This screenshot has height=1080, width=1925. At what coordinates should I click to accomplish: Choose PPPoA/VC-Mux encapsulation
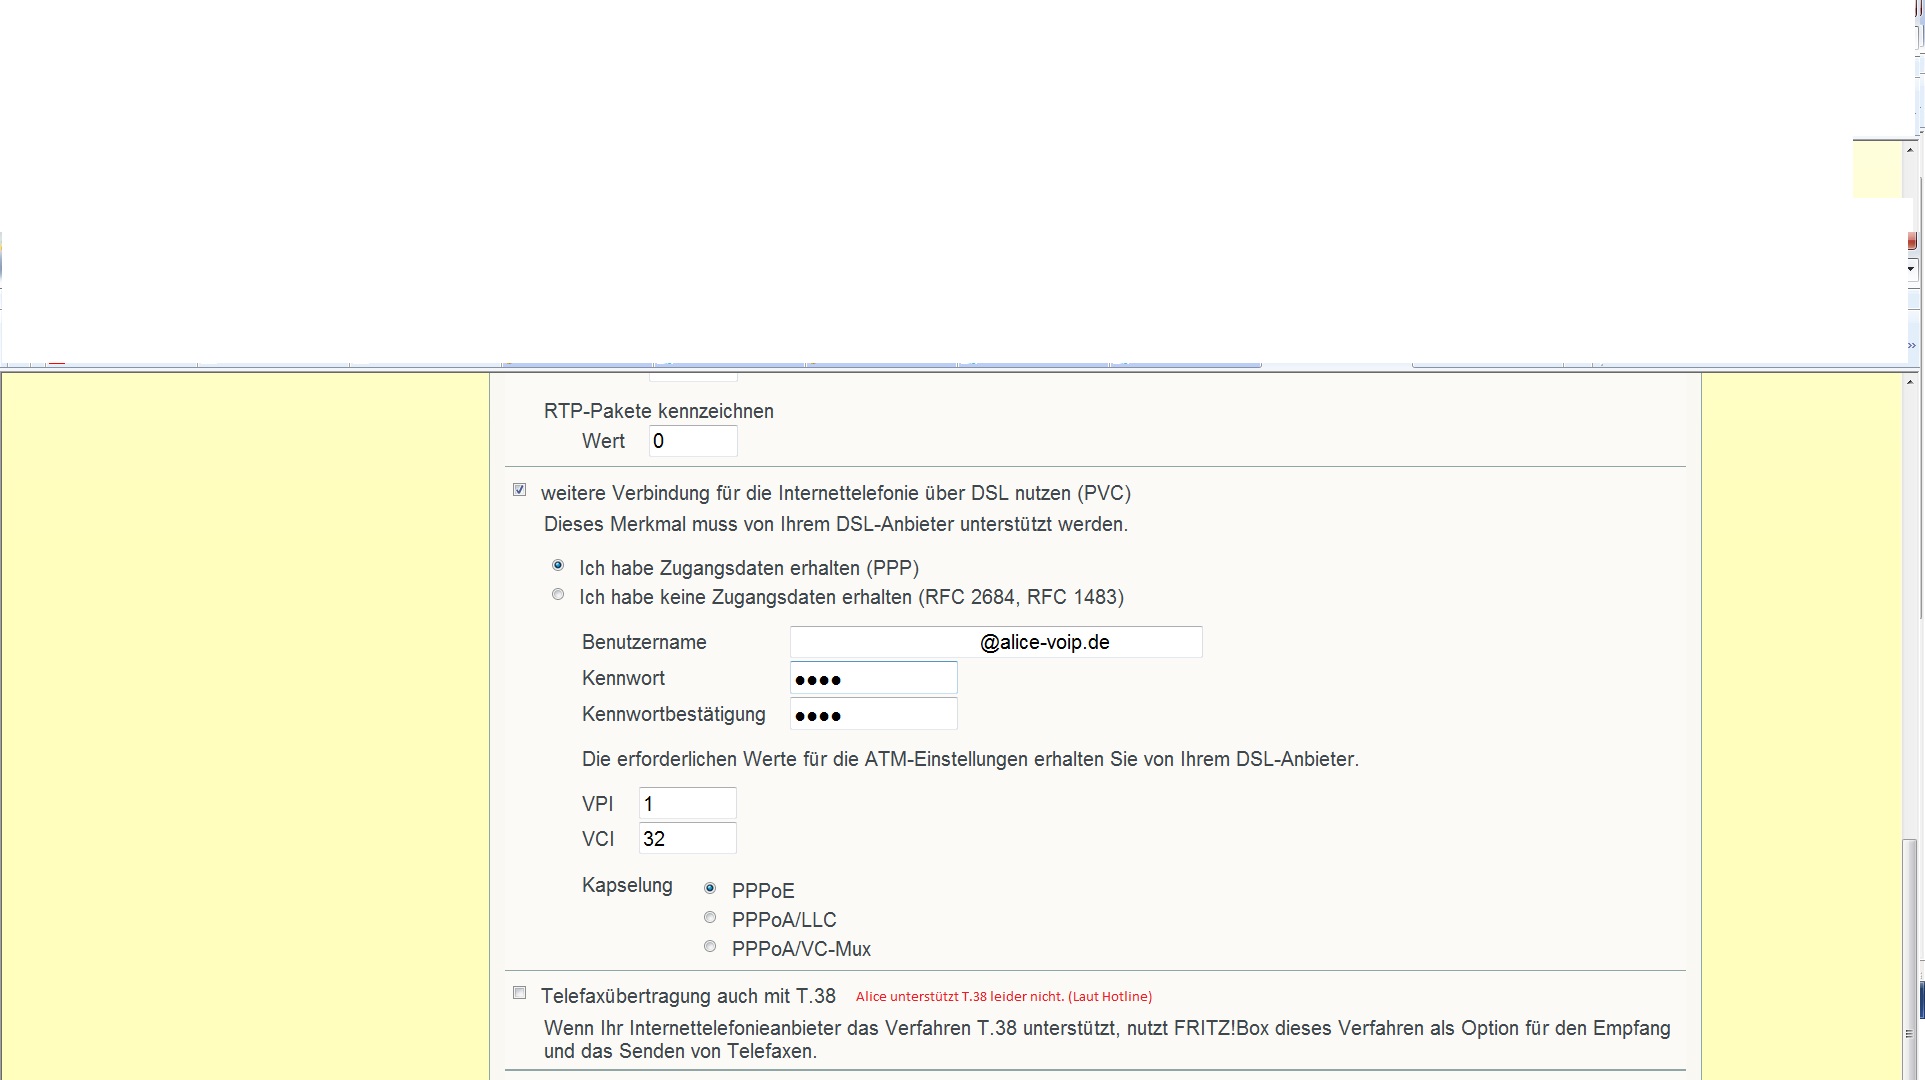tap(710, 946)
